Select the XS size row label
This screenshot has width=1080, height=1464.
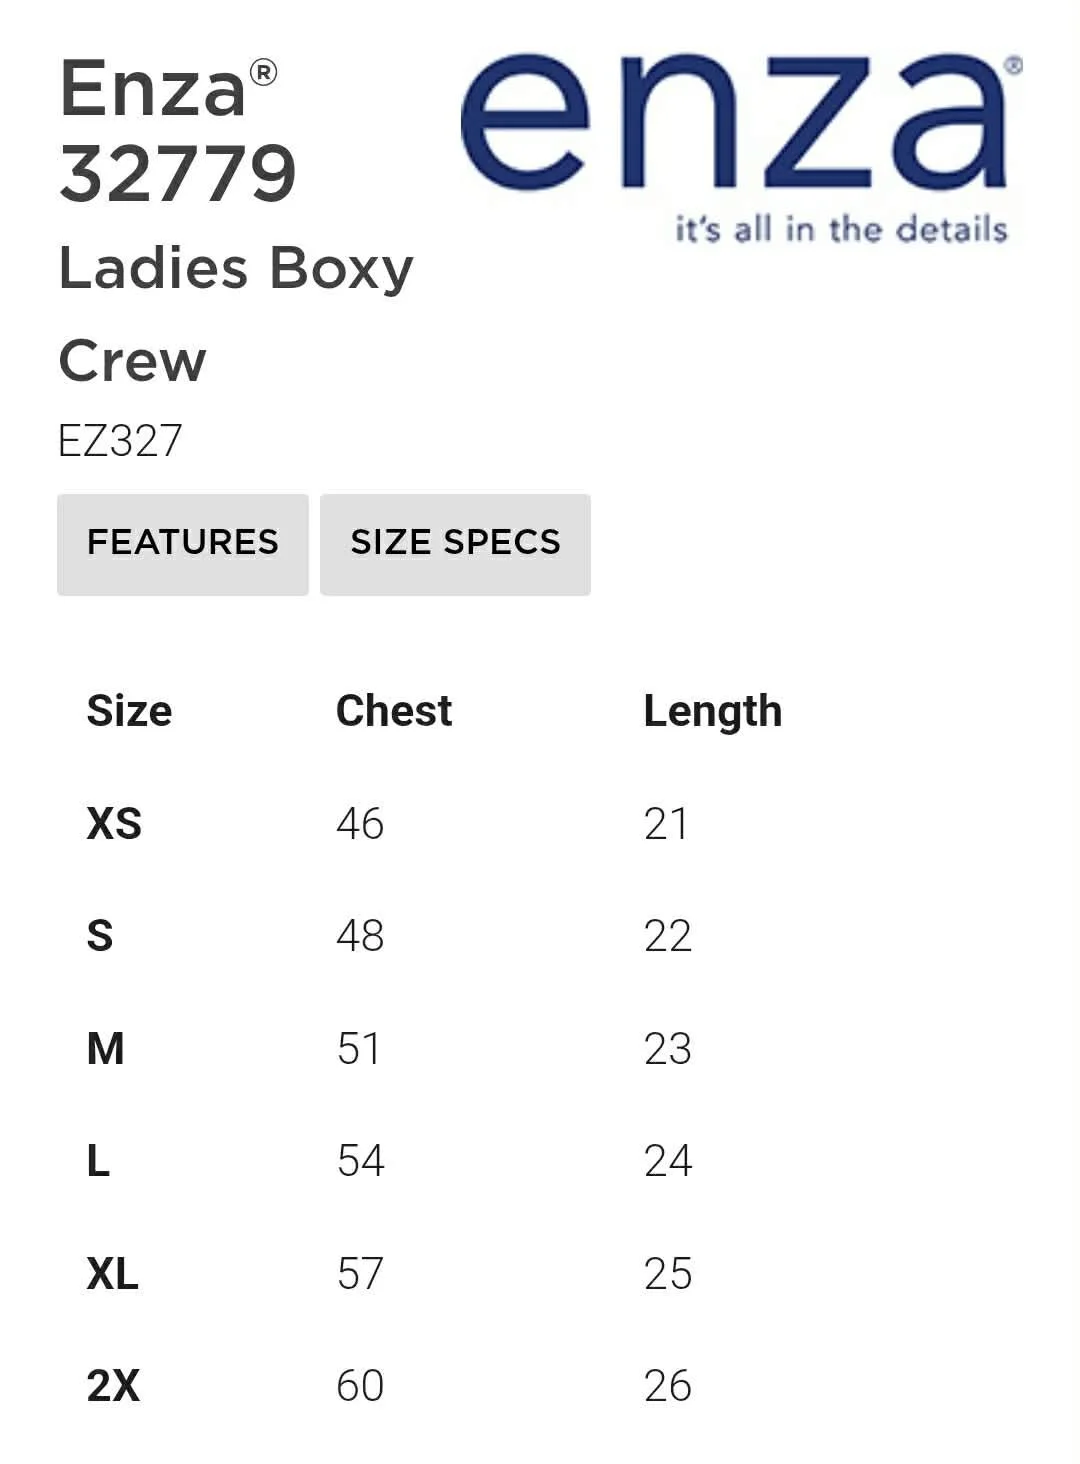tap(114, 824)
